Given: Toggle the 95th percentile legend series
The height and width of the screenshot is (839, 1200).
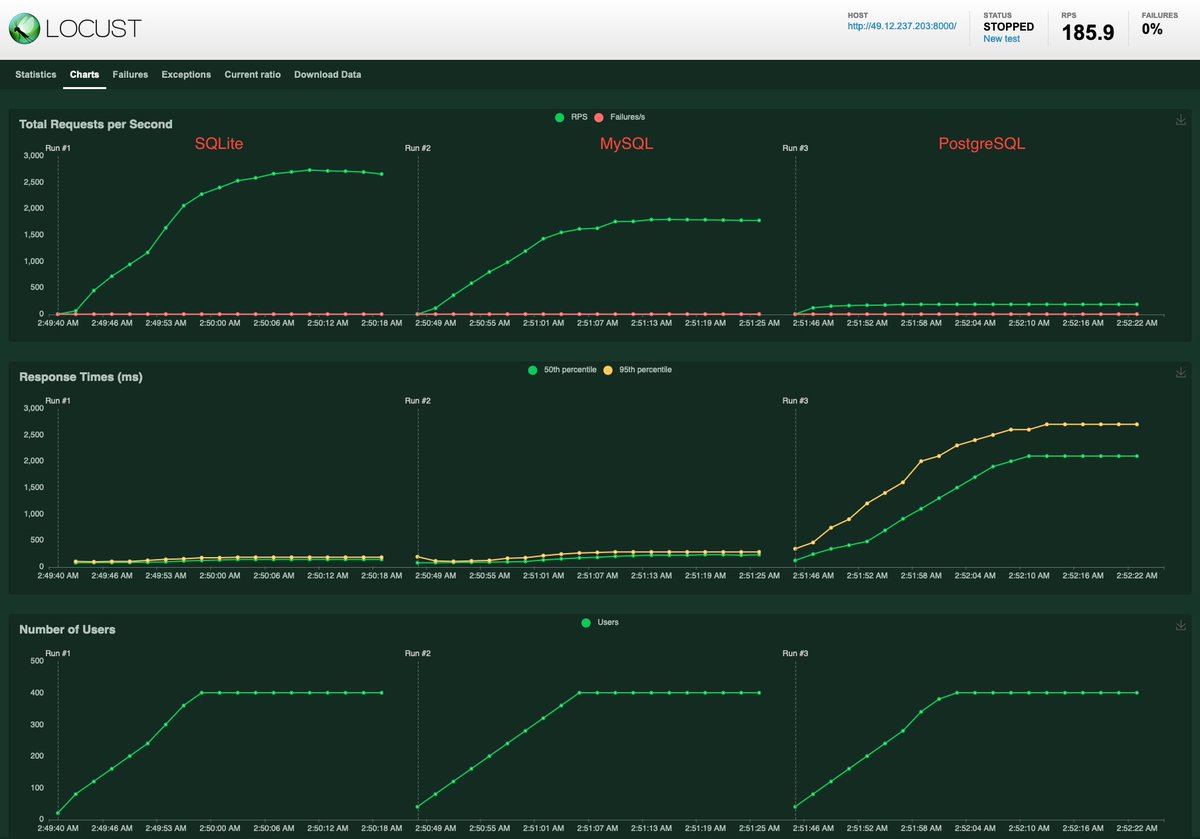Looking at the screenshot, I should [637, 369].
